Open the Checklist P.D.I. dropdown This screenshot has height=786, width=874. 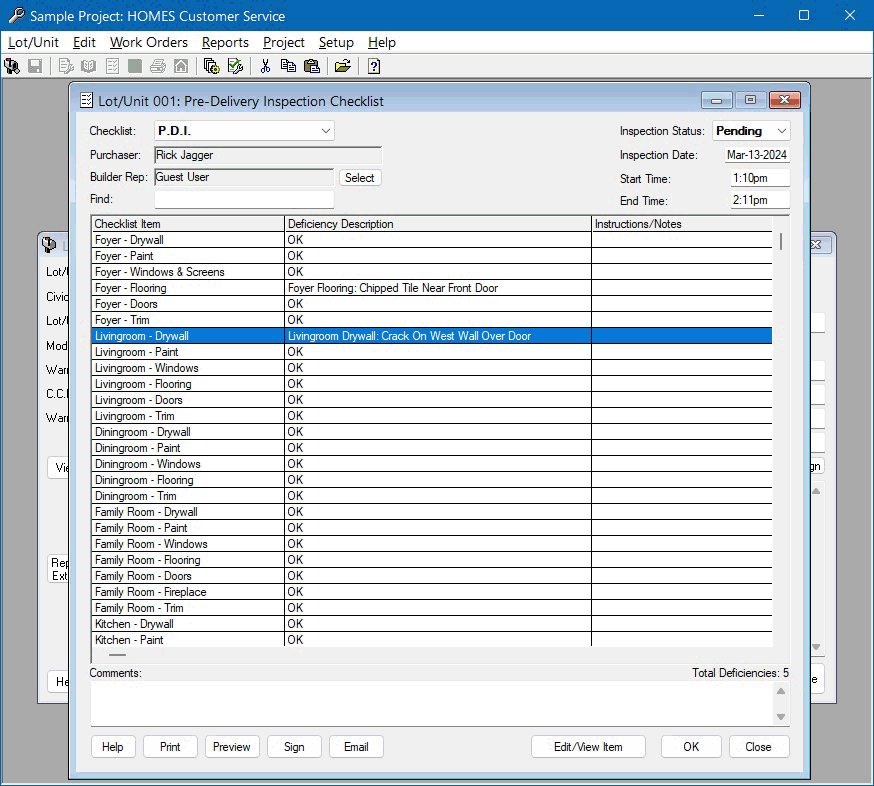pyautogui.click(x=244, y=131)
